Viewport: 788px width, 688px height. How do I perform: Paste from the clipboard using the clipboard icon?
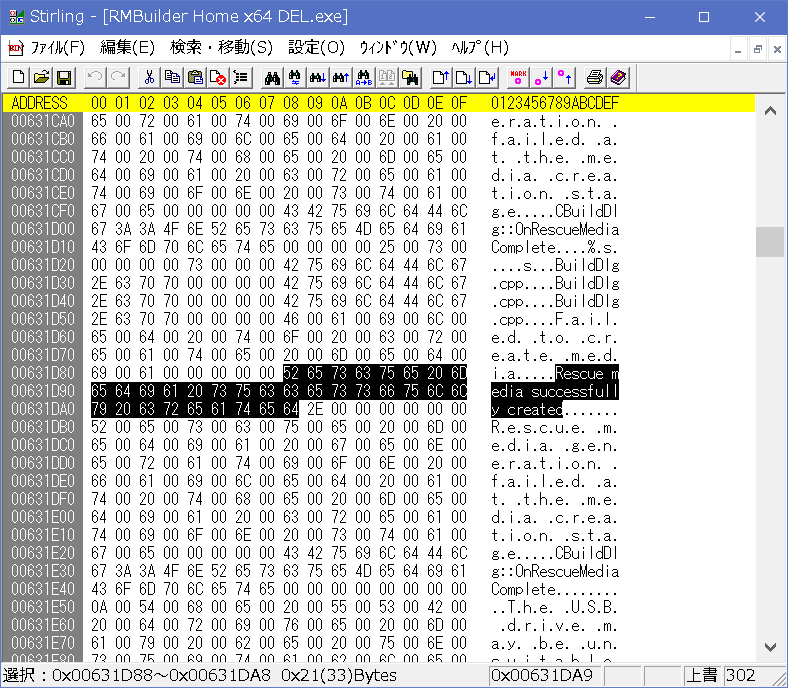pos(195,77)
